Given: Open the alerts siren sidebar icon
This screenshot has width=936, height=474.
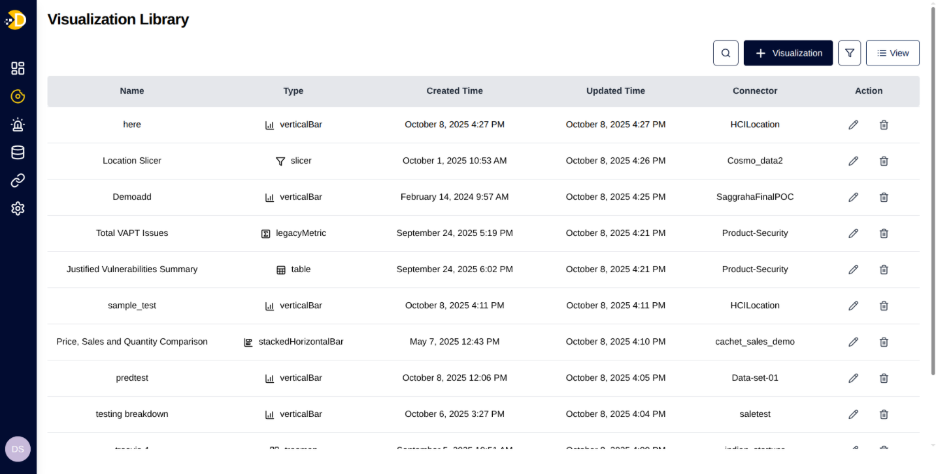Looking at the screenshot, I should pos(17,125).
